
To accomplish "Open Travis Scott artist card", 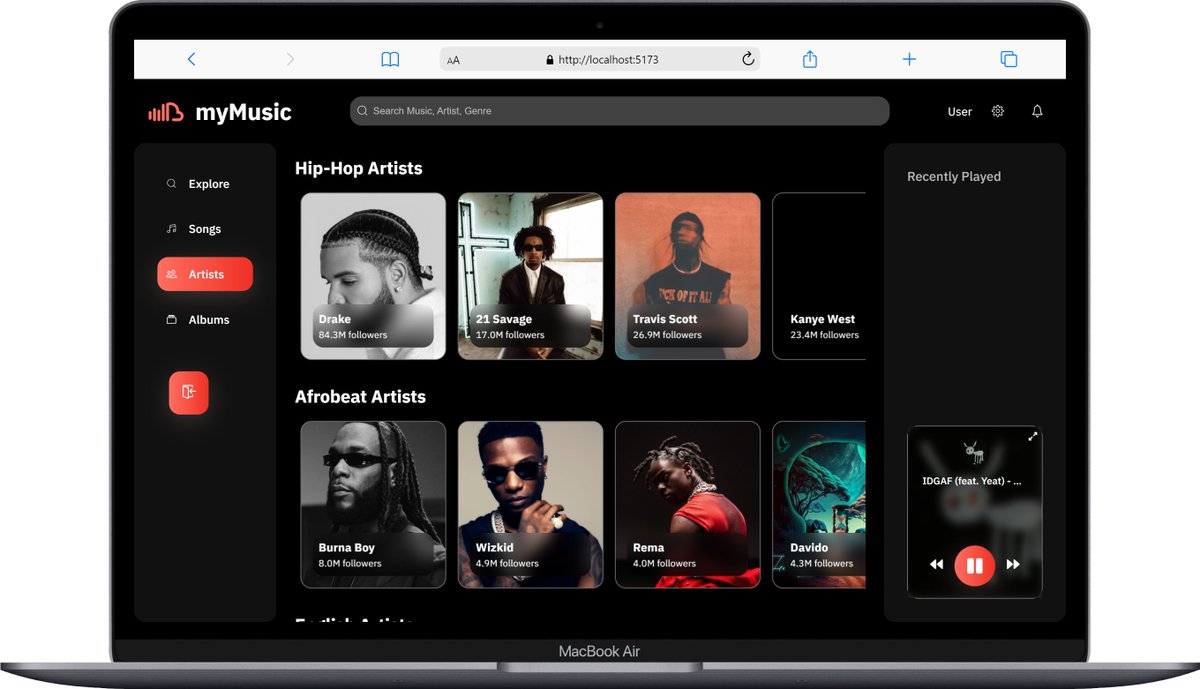I will (687, 276).
